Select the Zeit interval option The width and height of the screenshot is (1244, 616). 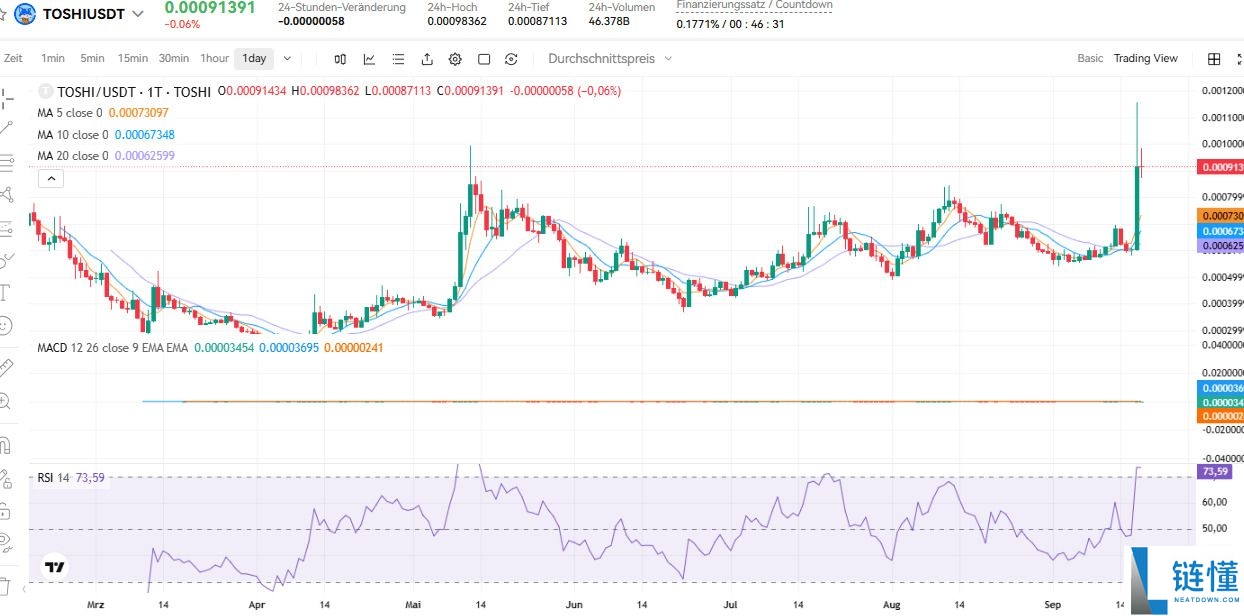click(x=13, y=58)
